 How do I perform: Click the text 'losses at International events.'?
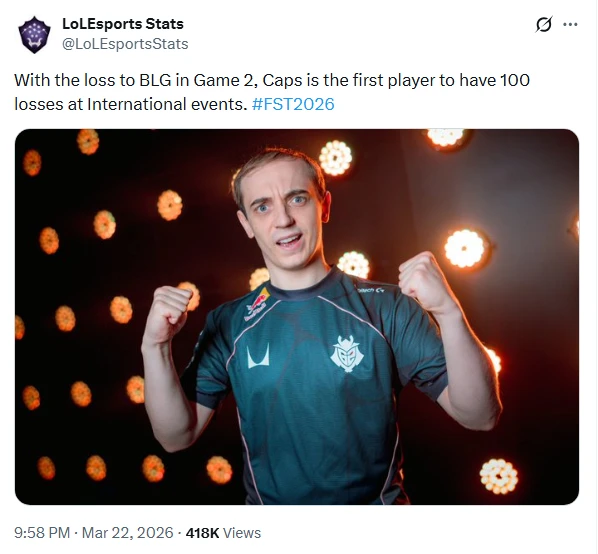(x=131, y=104)
